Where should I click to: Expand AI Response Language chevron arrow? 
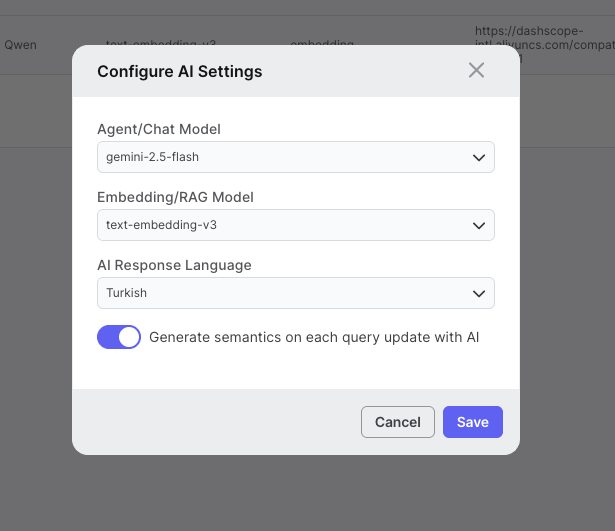coord(479,293)
